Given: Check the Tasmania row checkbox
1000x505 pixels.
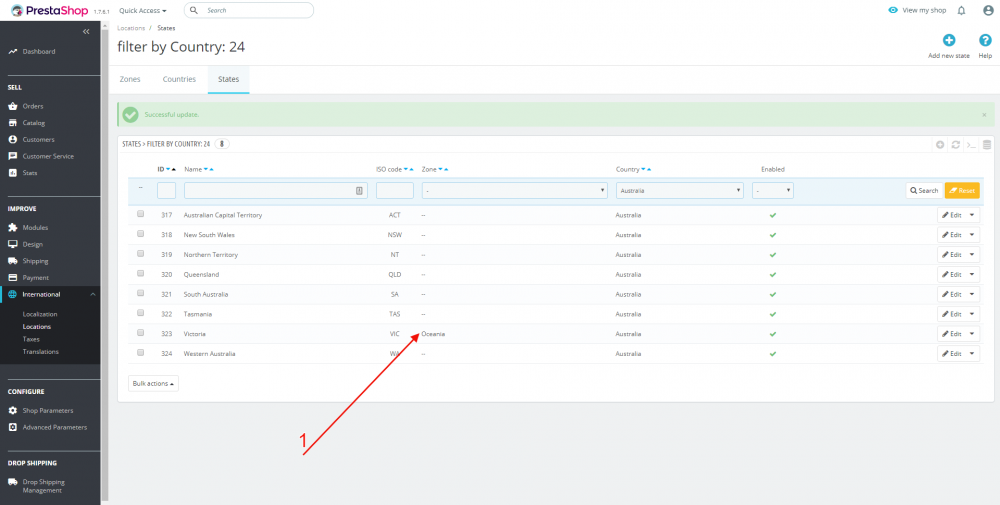Looking at the screenshot, I should (140, 313).
